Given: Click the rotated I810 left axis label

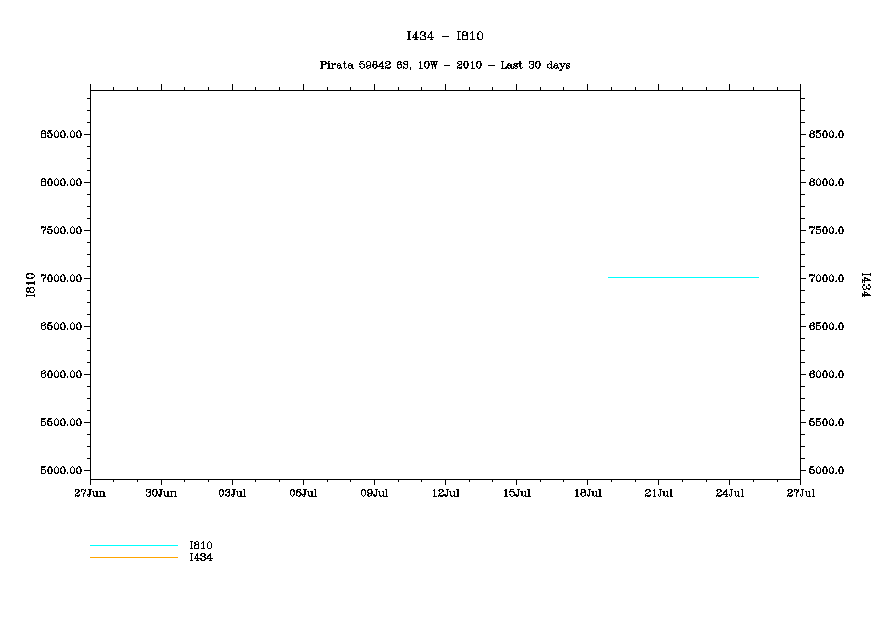Looking at the screenshot, I should tap(31, 284).
